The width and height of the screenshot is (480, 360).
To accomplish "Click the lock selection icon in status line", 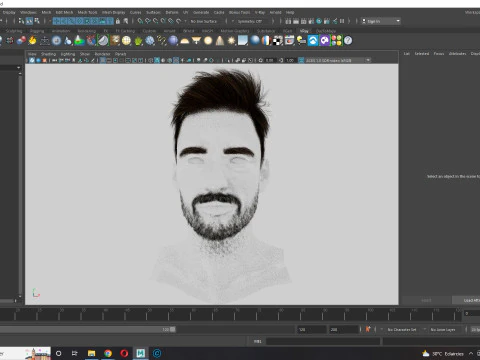I will click(118, 21).
